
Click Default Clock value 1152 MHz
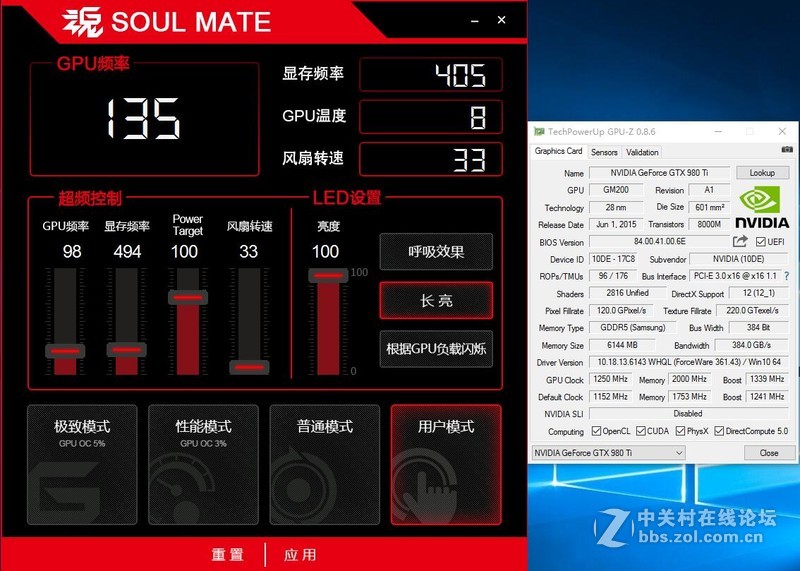pyautogui.click(x=610, y=396)
